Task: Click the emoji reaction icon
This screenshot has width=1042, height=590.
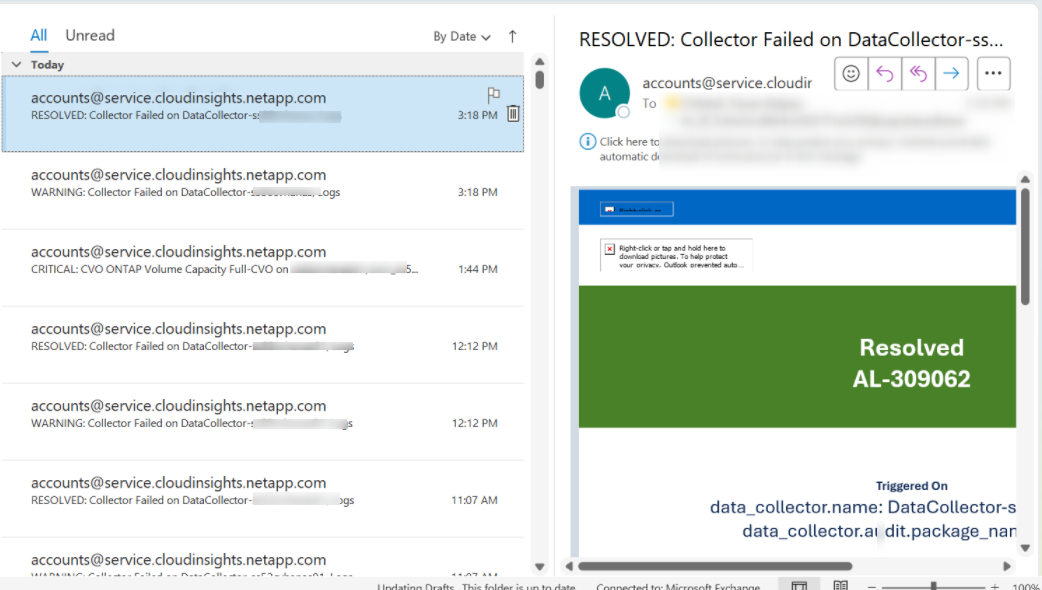Action: click(851, 73)
